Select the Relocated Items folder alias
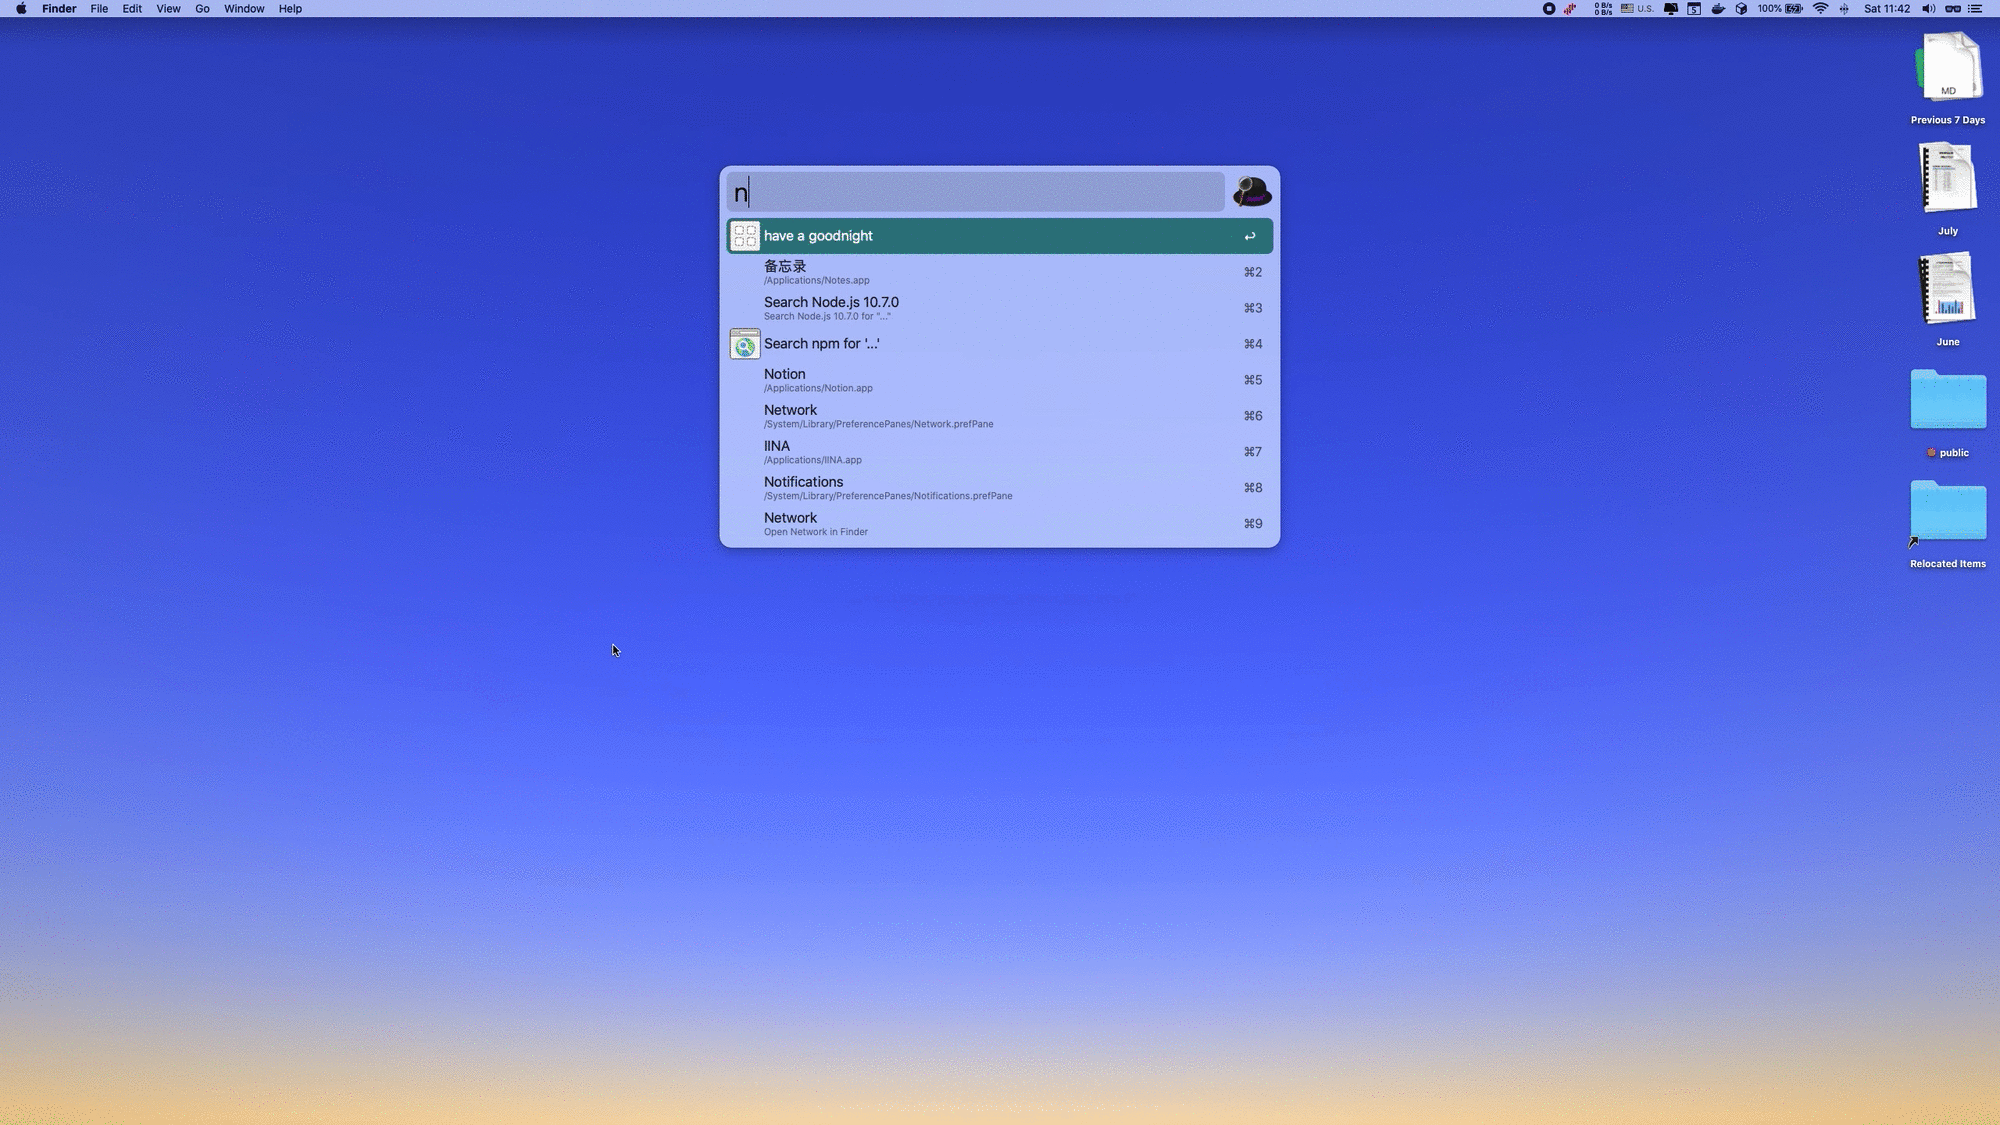This screenshot has width=2000, height=1125. coord(1947,523)
